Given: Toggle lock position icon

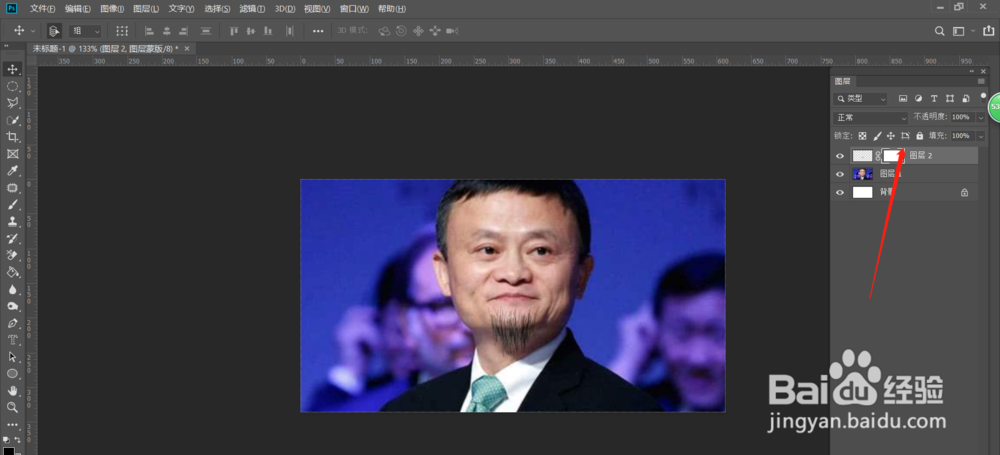Looking at the screenshot, I should (x=891, y=136).
